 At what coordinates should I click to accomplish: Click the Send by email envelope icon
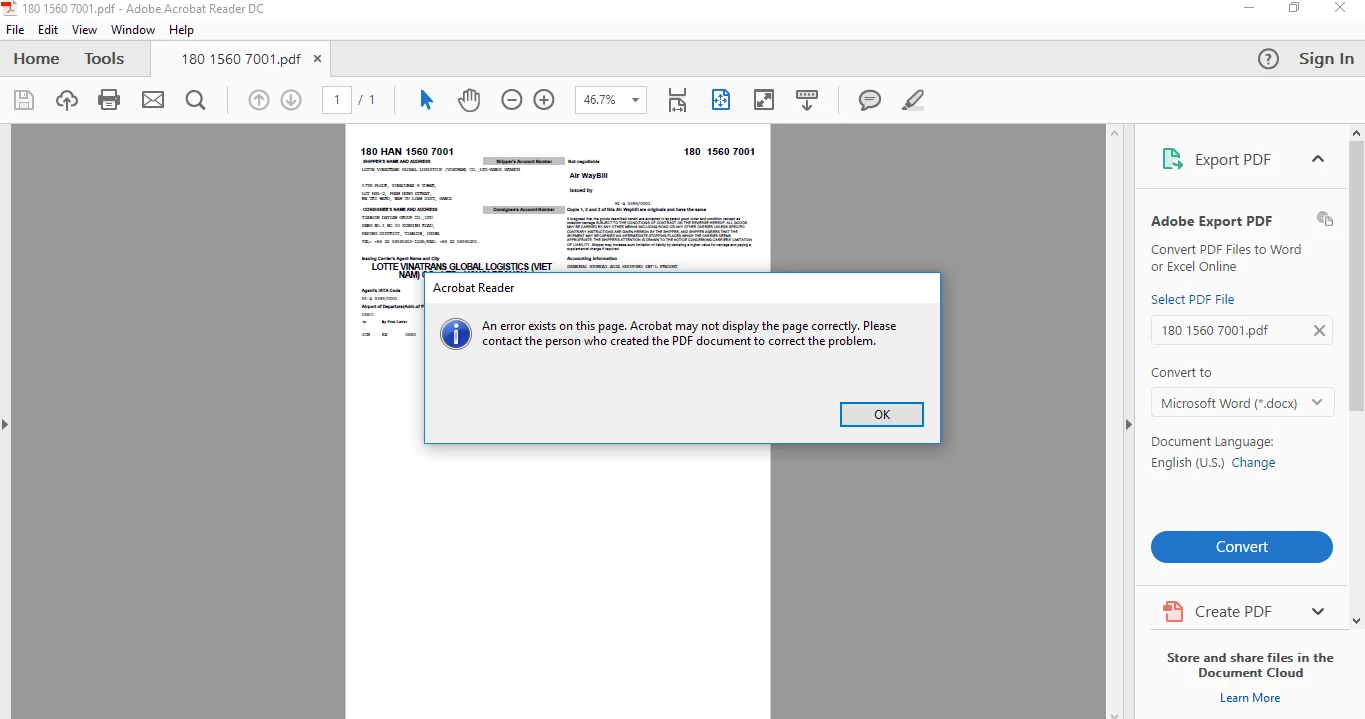[153, 100]
